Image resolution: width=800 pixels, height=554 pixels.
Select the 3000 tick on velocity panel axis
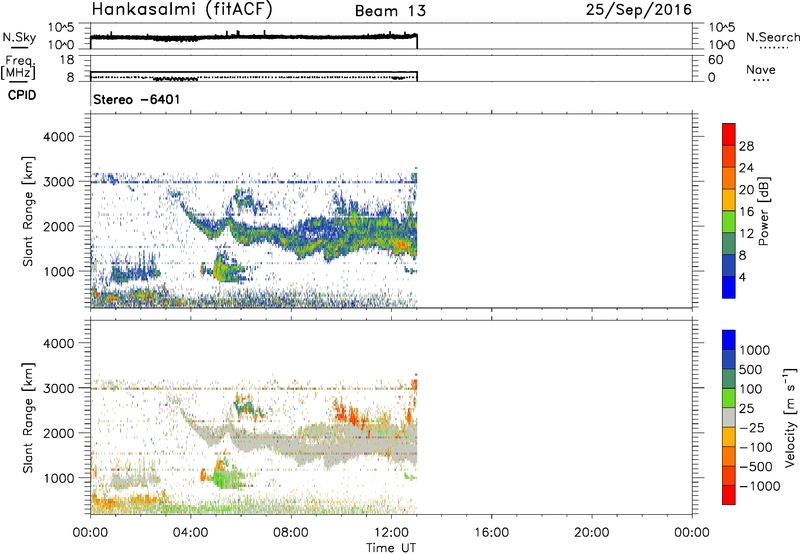tap(59, 388)
